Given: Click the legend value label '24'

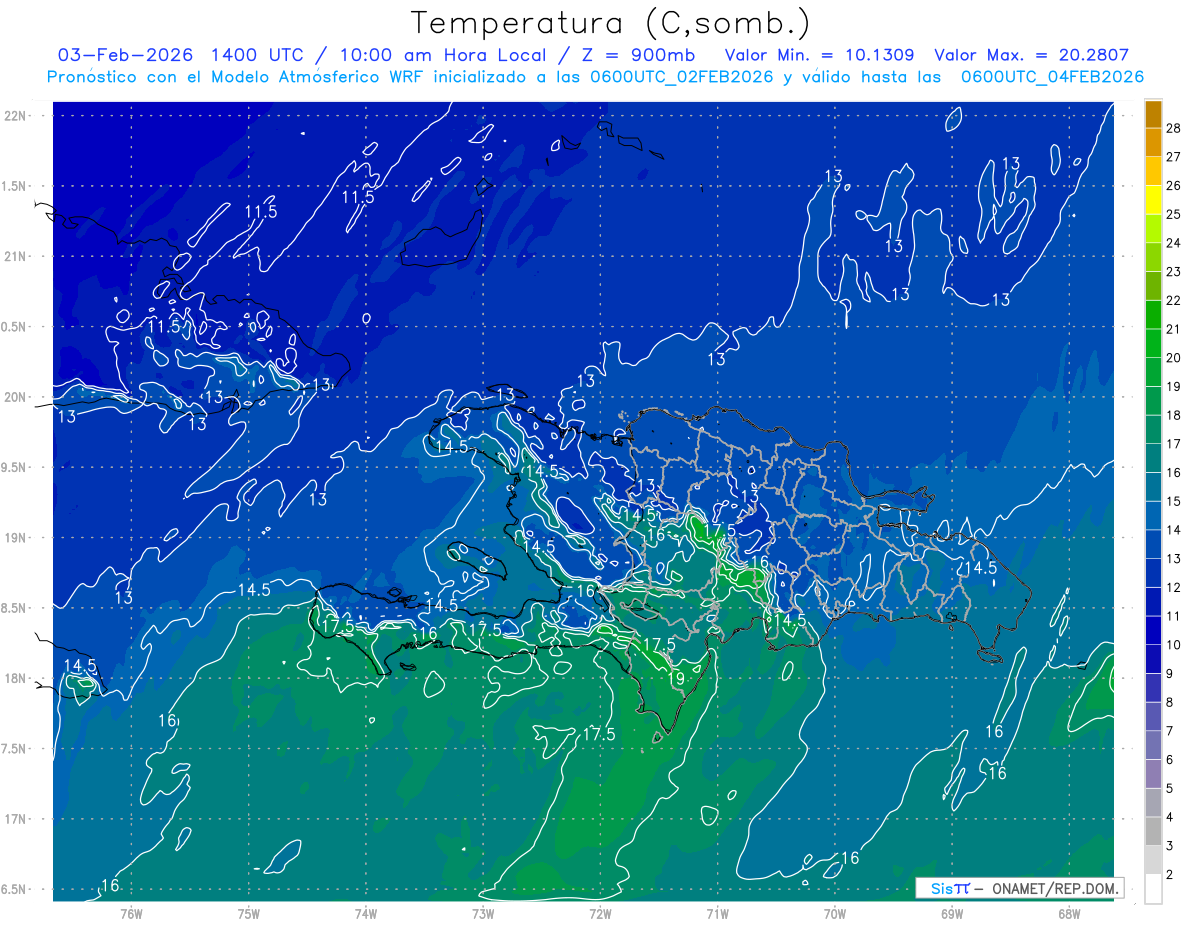Looking at the screenshot, I should click(1174, 243).
